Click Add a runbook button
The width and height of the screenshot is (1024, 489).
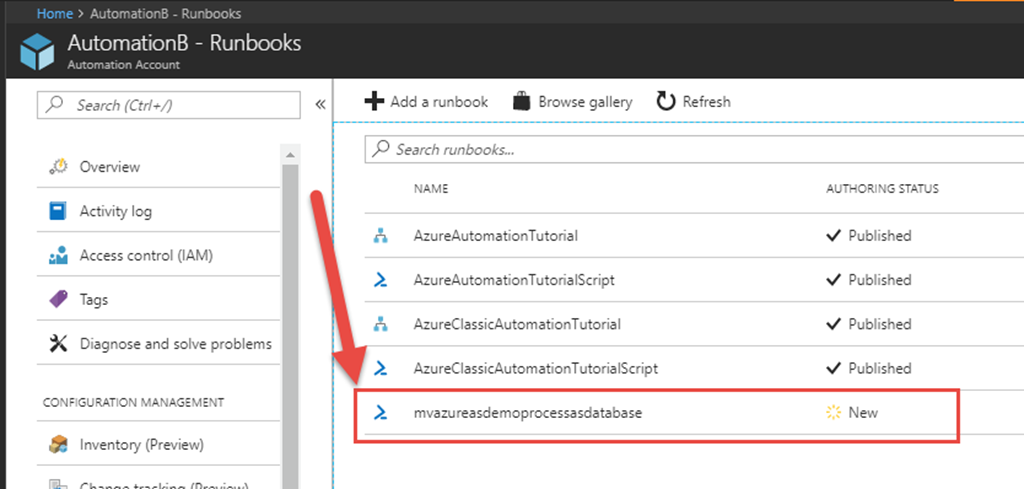point(426,102)
